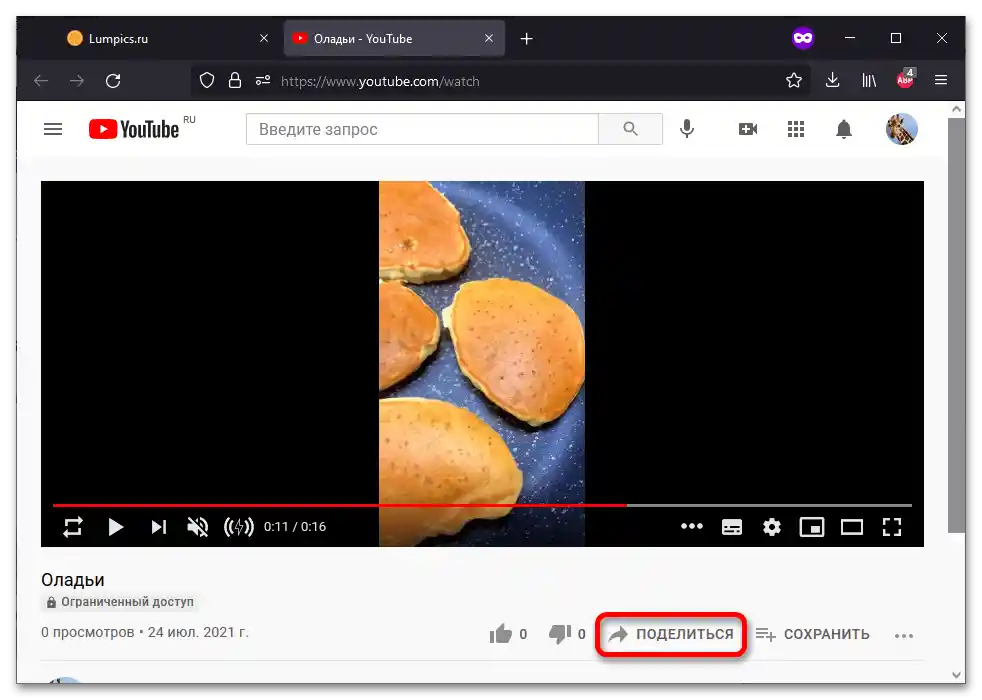Switch to theater mode
This screenshot has width=982, height=700.
(851, 527)
